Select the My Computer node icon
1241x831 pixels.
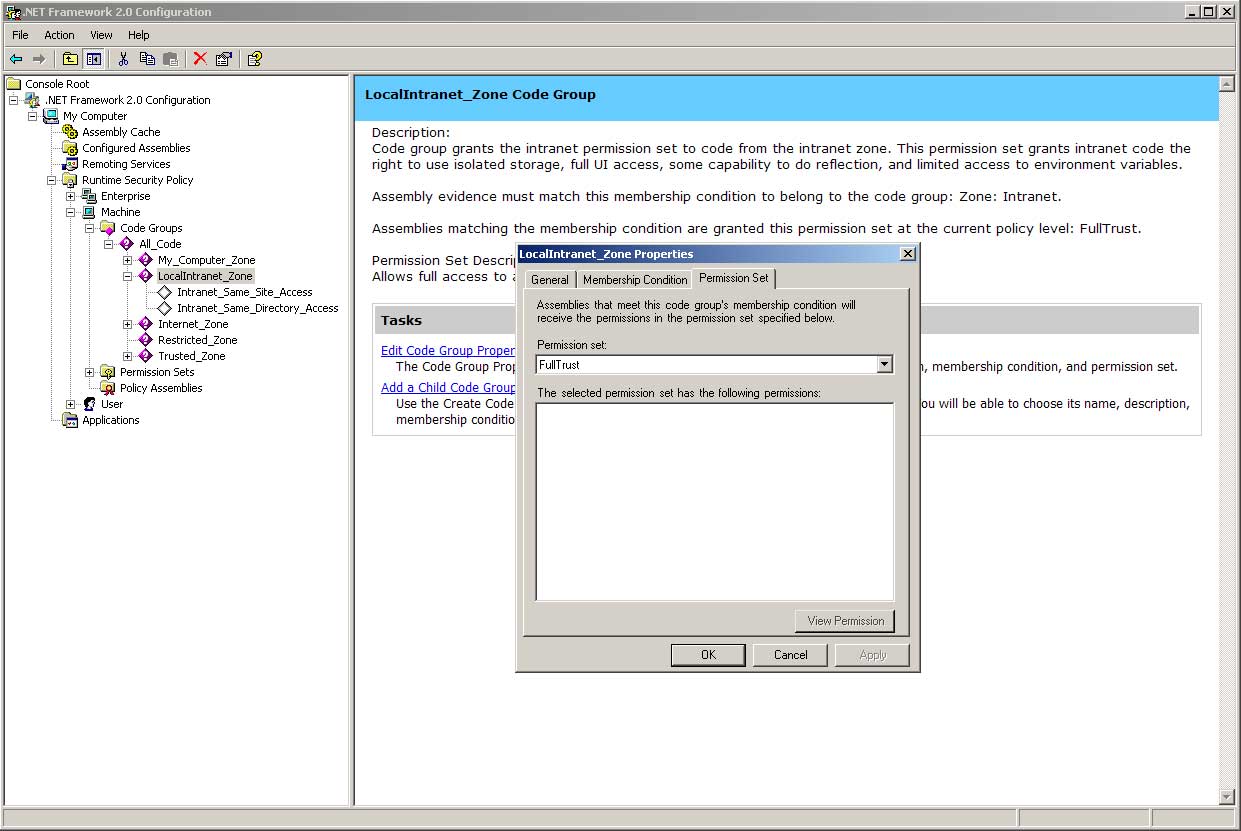51,116
